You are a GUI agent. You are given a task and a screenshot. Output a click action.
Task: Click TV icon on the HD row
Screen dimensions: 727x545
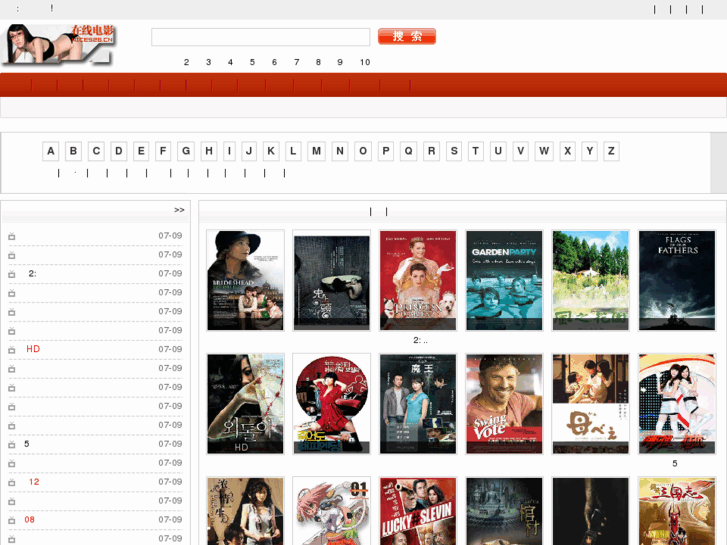12,350
